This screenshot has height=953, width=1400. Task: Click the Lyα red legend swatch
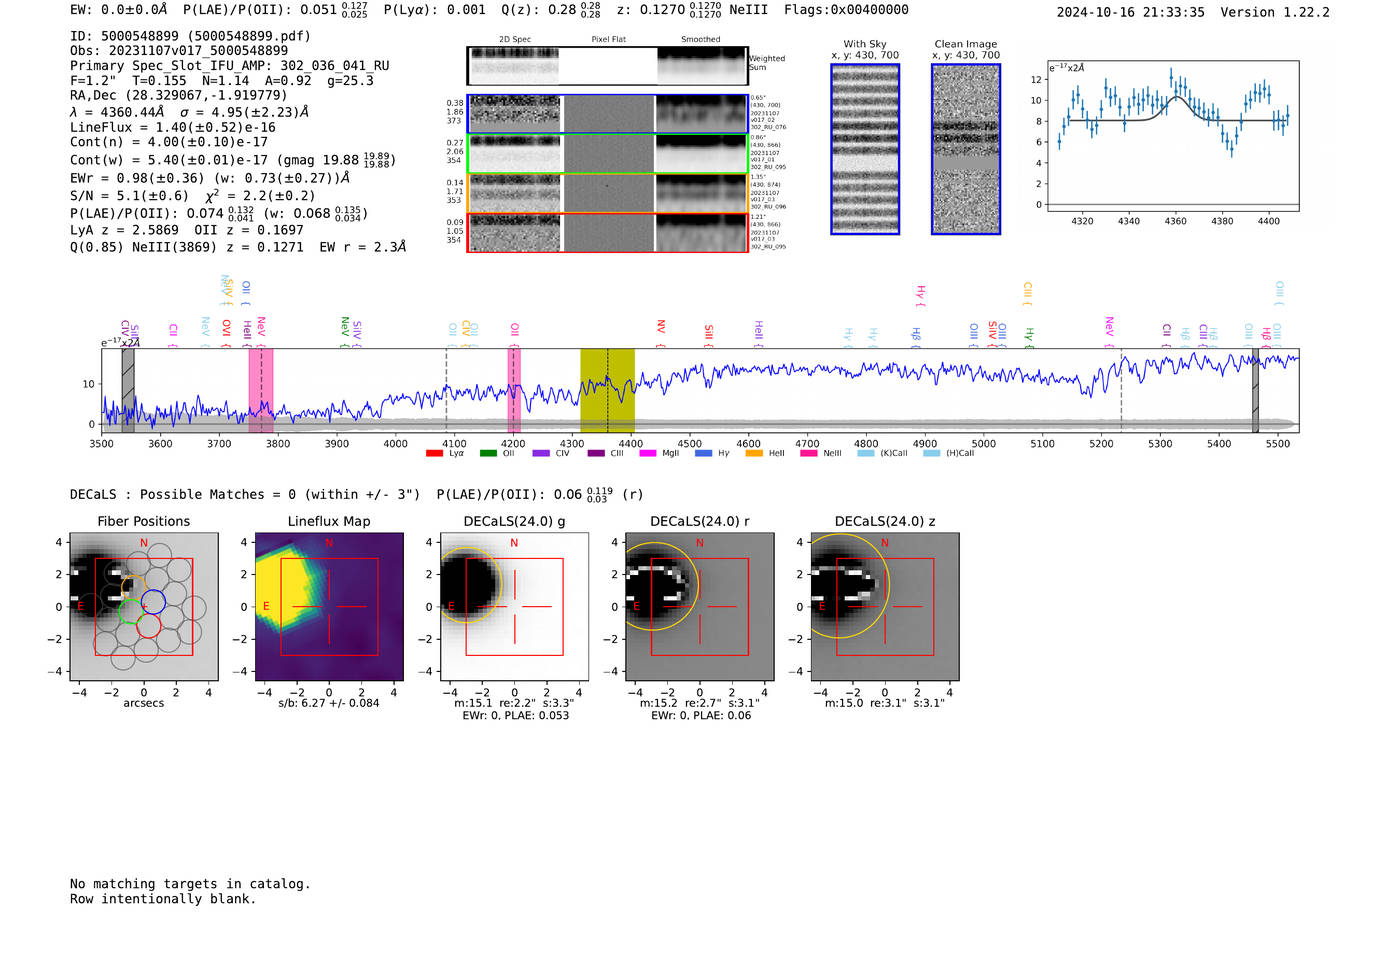pyautogui.click(x=434, y=453)
